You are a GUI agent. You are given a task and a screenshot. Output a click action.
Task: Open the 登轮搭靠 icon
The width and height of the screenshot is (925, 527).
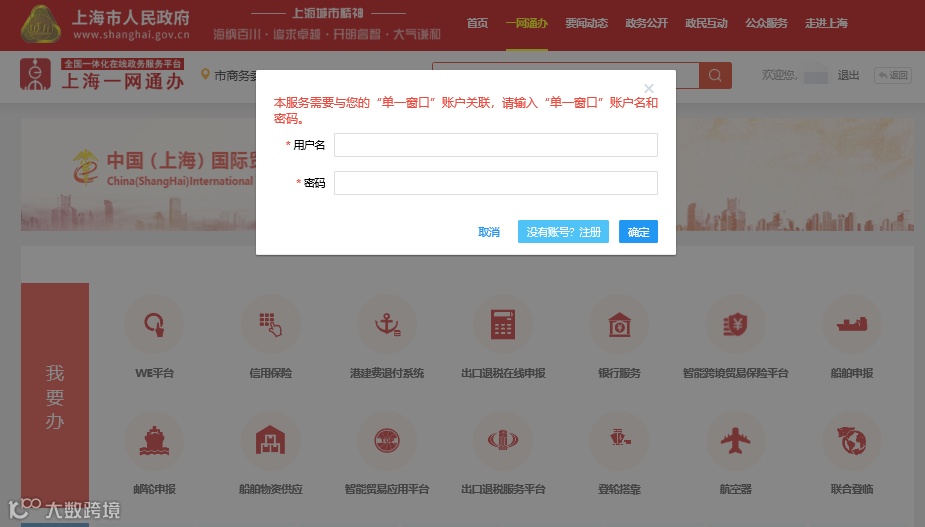619,441
